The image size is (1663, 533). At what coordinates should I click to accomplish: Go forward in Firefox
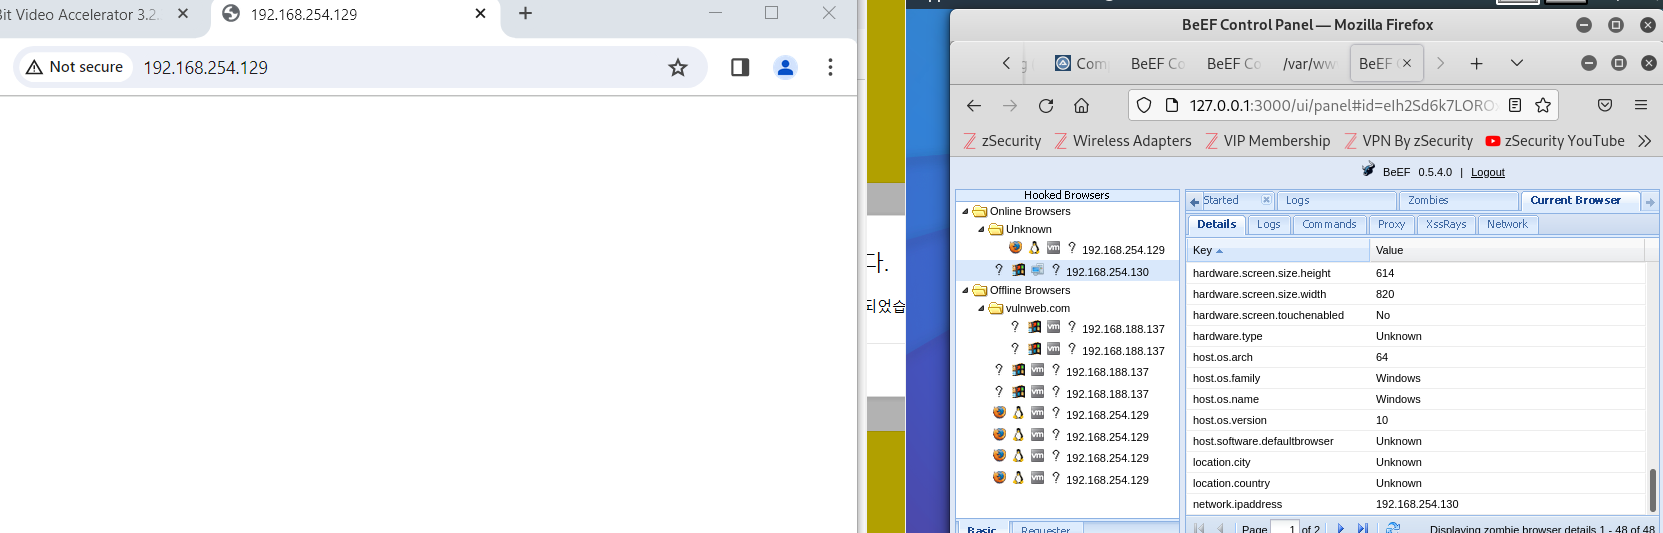pos(1010,105)
